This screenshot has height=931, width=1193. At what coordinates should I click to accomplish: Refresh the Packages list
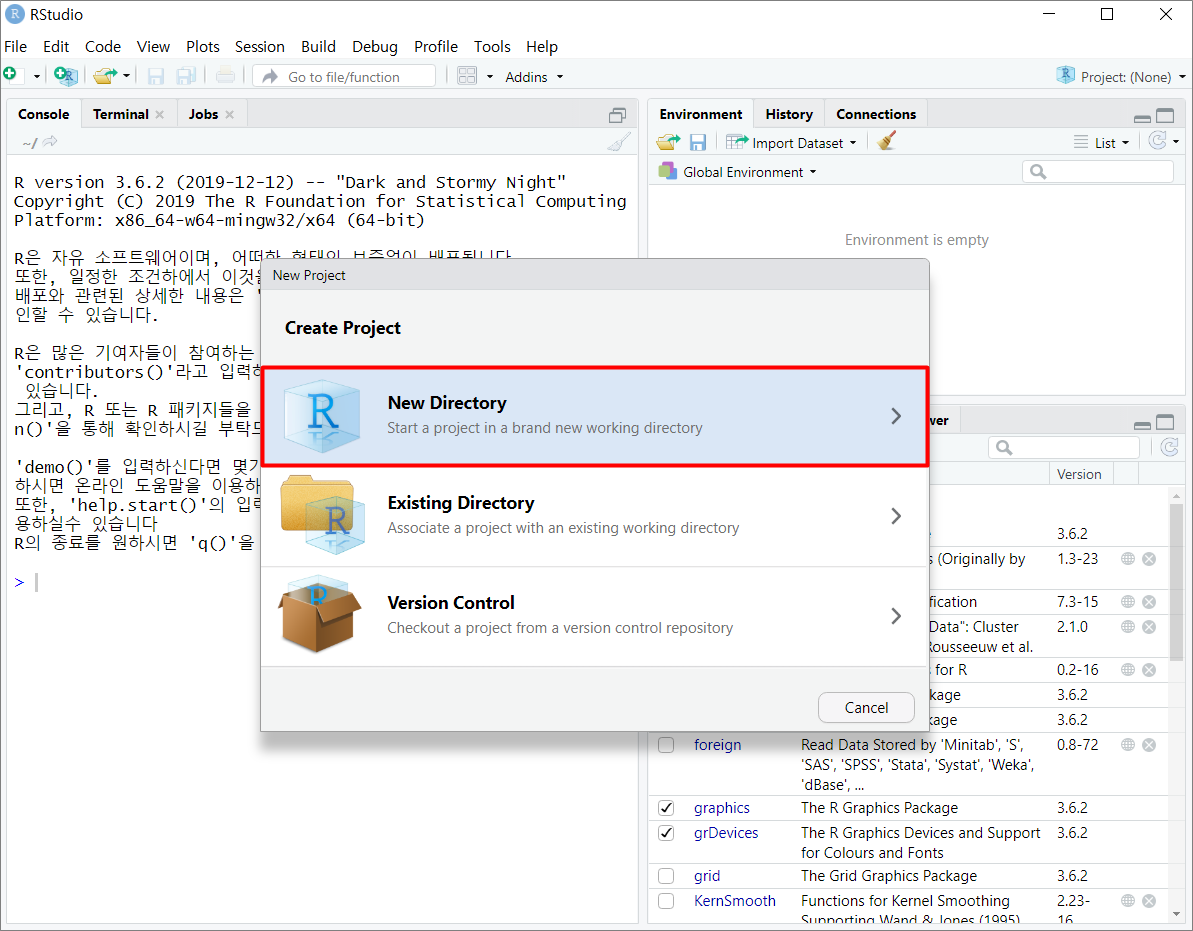[x=1169, y=447]
